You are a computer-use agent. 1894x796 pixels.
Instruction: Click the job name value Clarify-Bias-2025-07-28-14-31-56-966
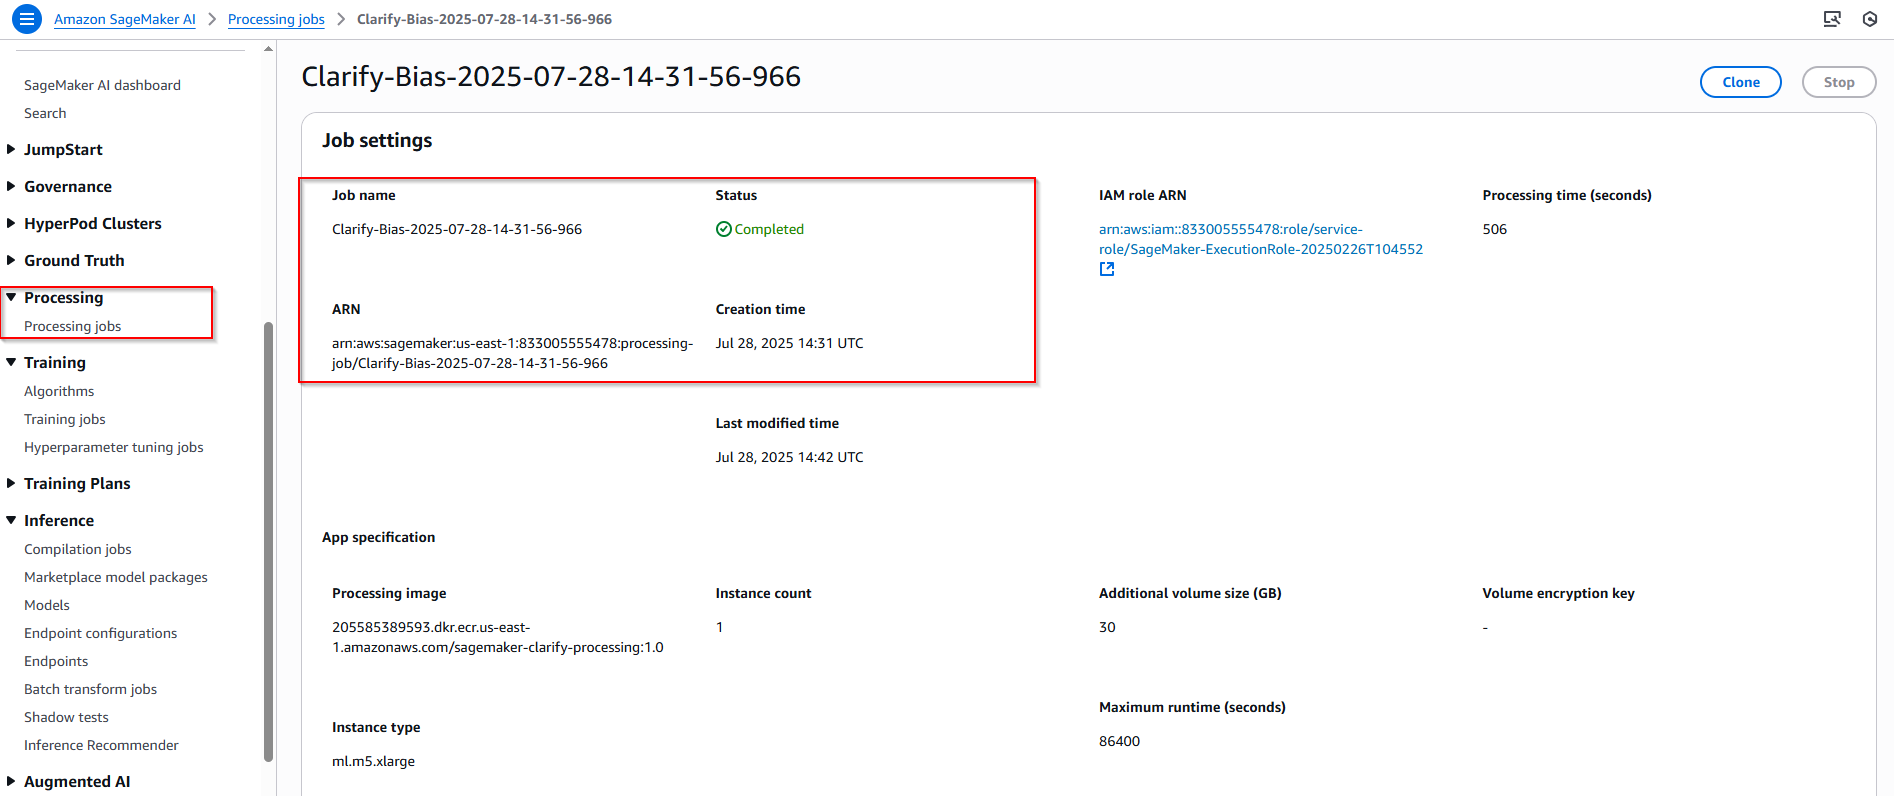tap(457, 229)
